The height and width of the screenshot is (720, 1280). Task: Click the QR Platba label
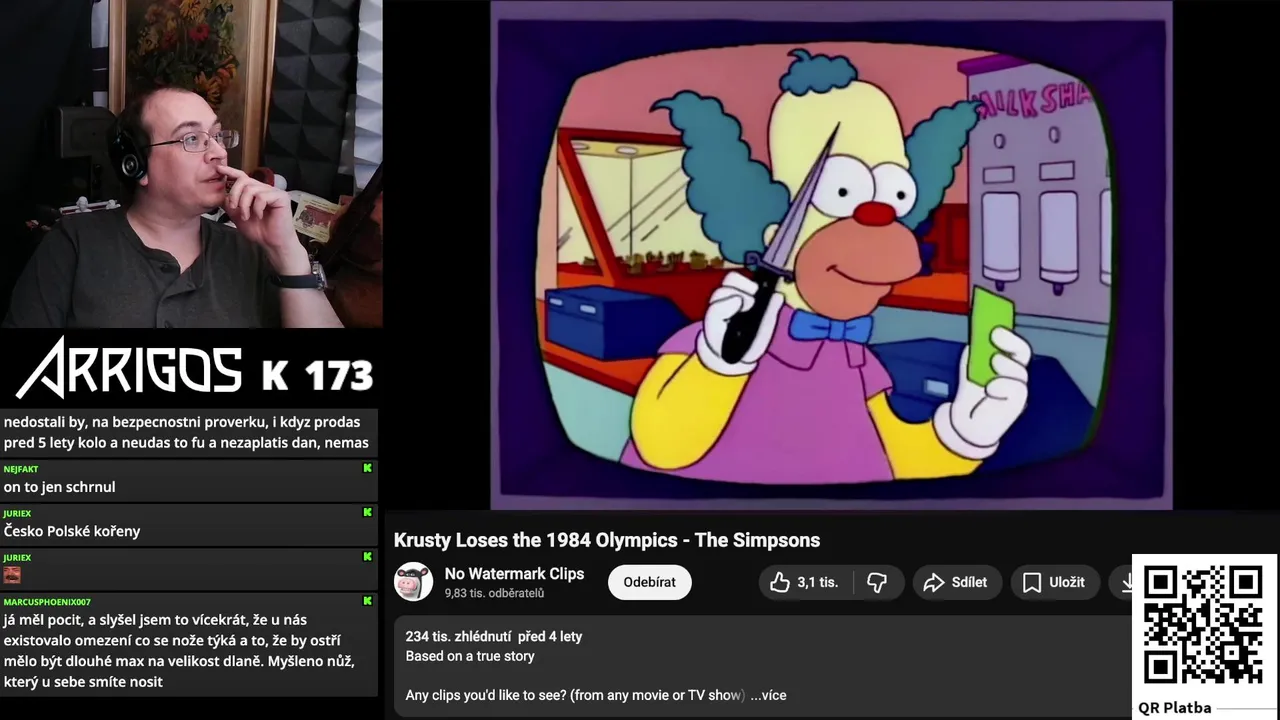[1174, 708]
